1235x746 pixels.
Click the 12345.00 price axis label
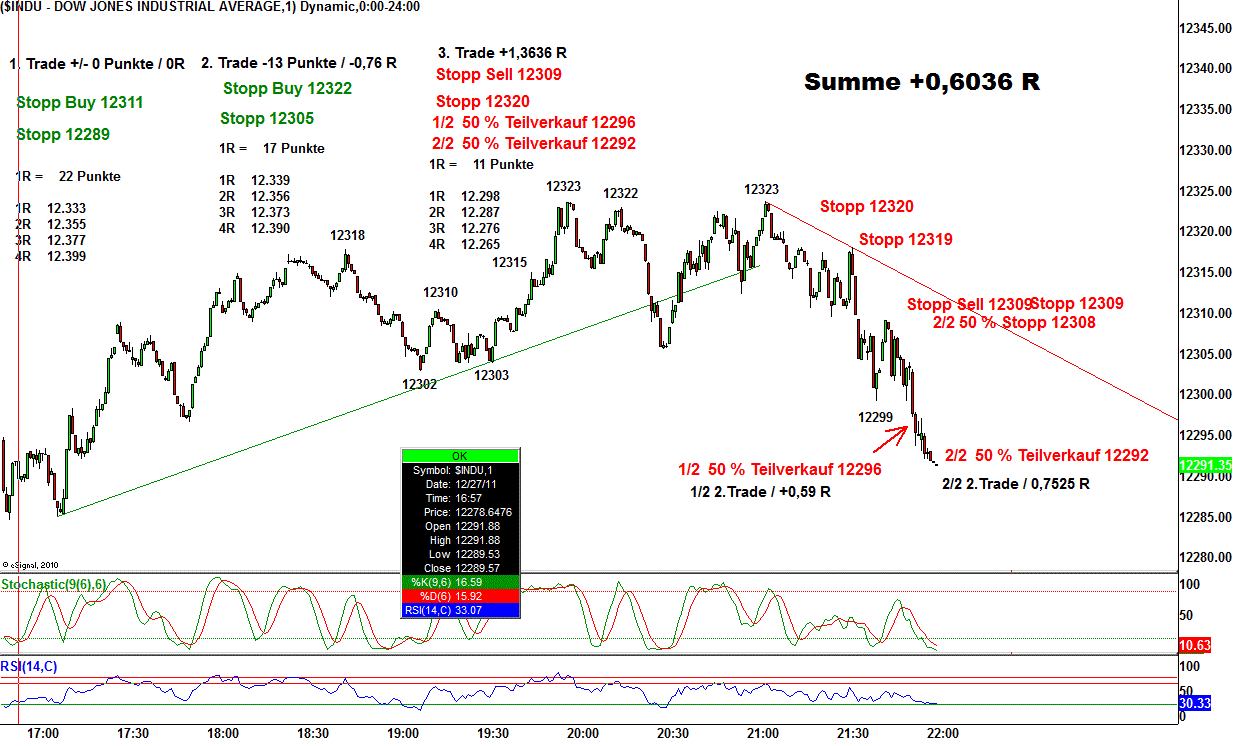click(1204, 27)
